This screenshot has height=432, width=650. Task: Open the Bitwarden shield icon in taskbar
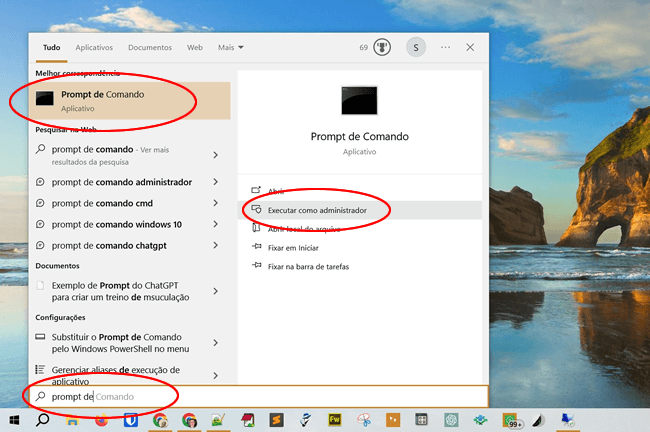pos(130,421)
